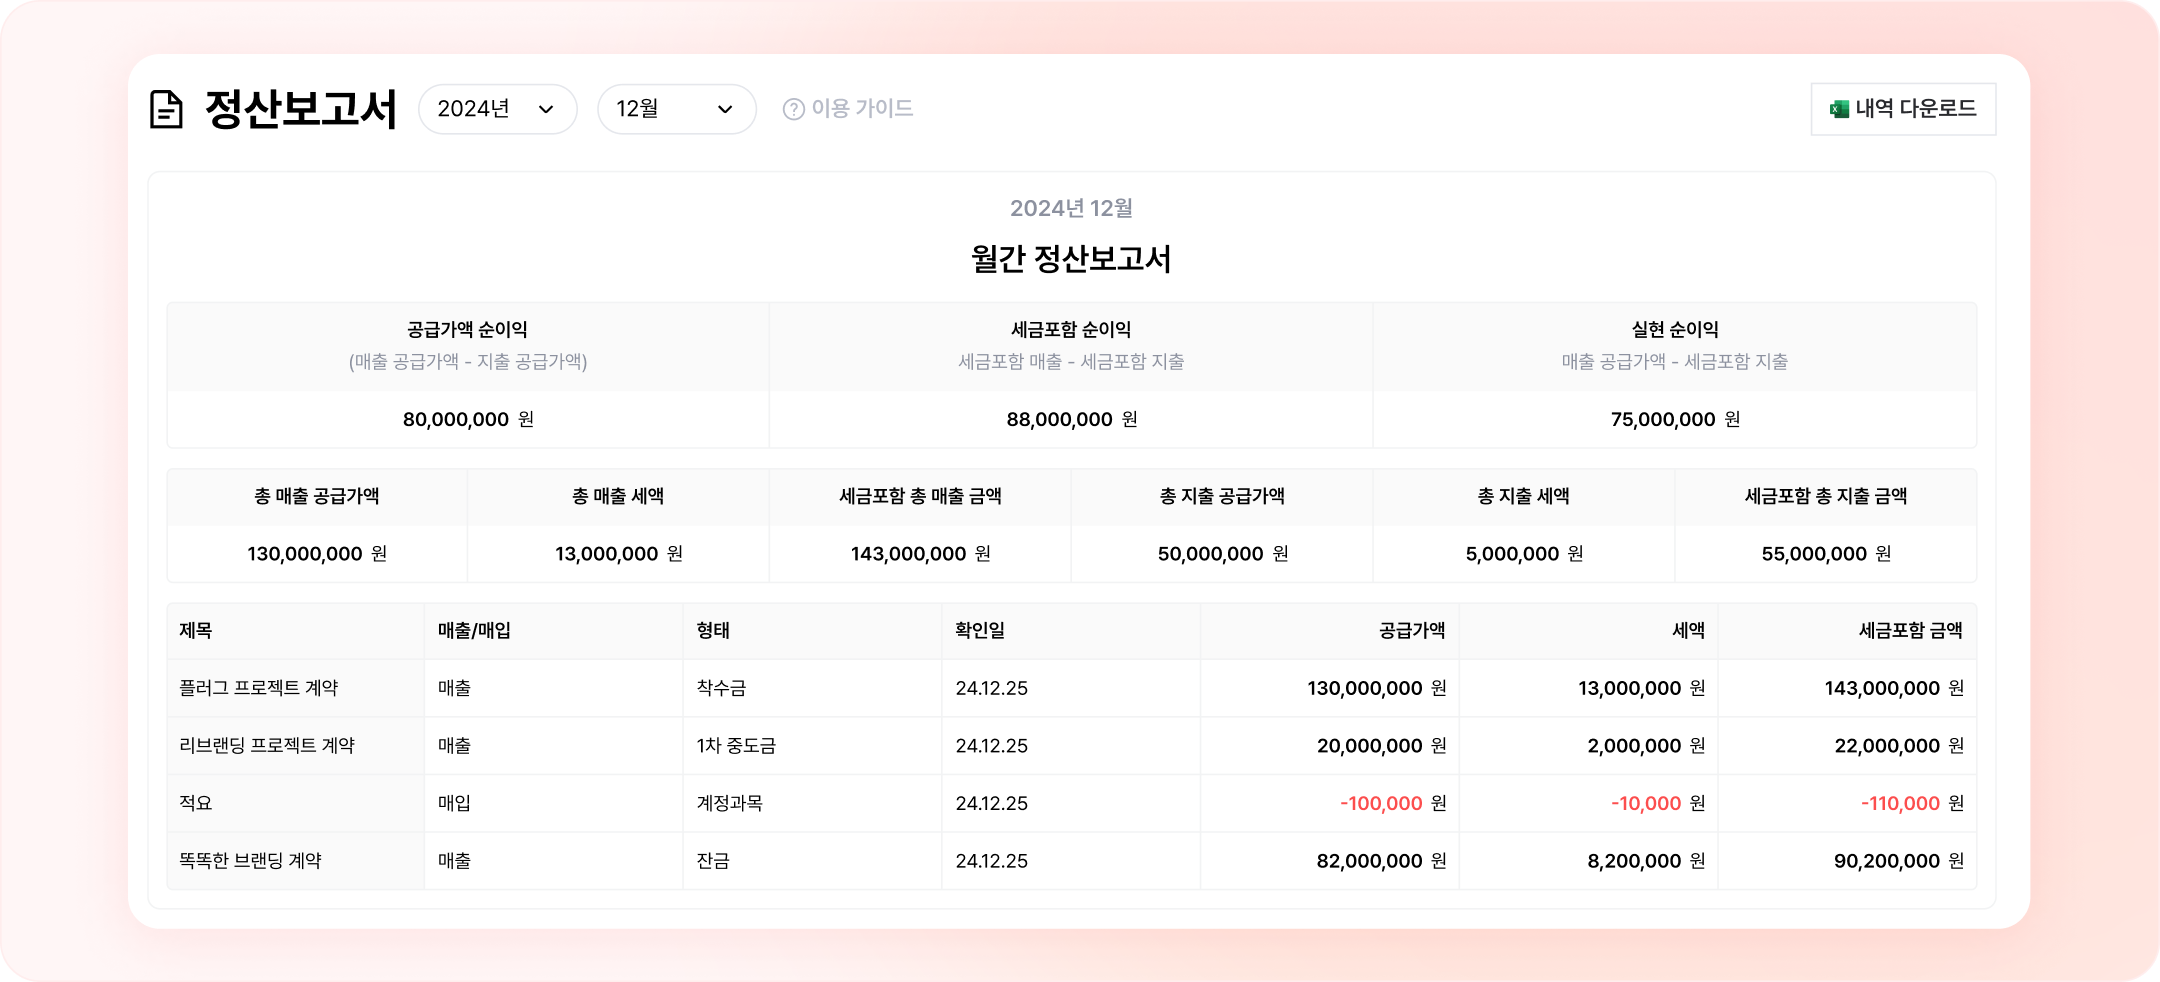This screenshot has height=982, width=2160.
Task: Select the 리브랜딩 프로젝트 계약 row
Action: tap(267, 746)
